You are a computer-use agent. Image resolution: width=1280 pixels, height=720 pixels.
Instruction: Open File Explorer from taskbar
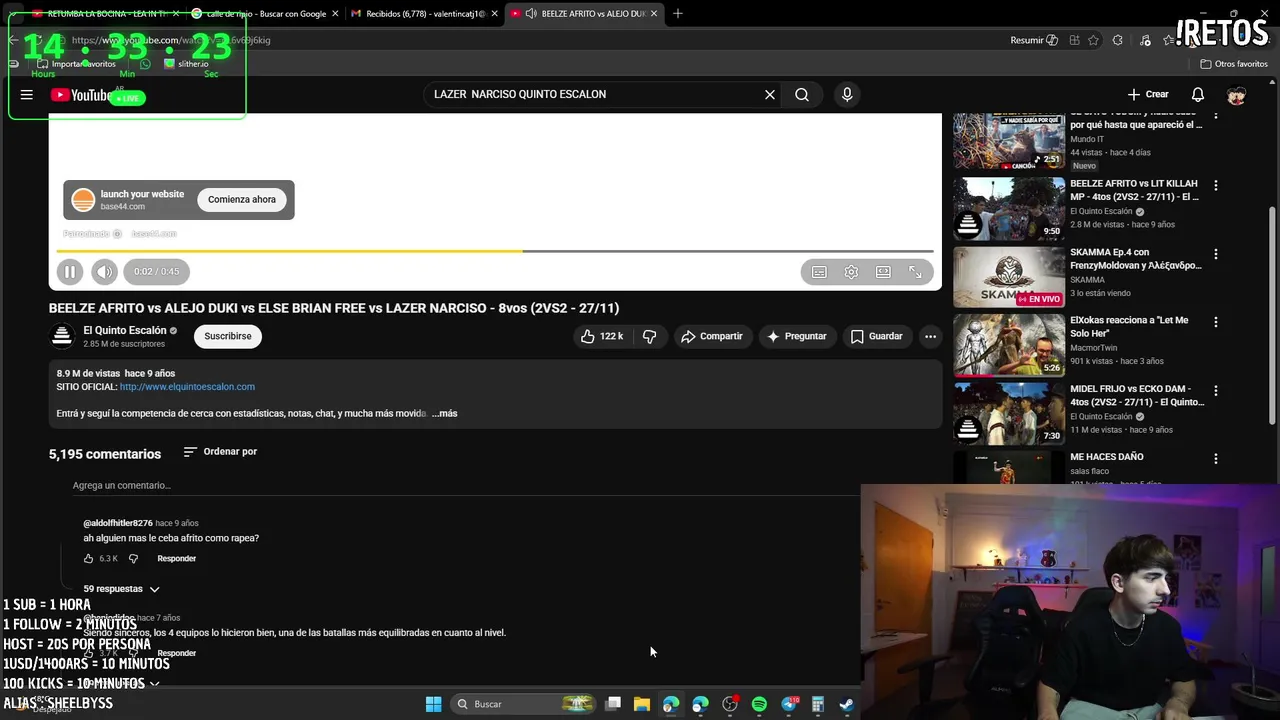(642, 704)
